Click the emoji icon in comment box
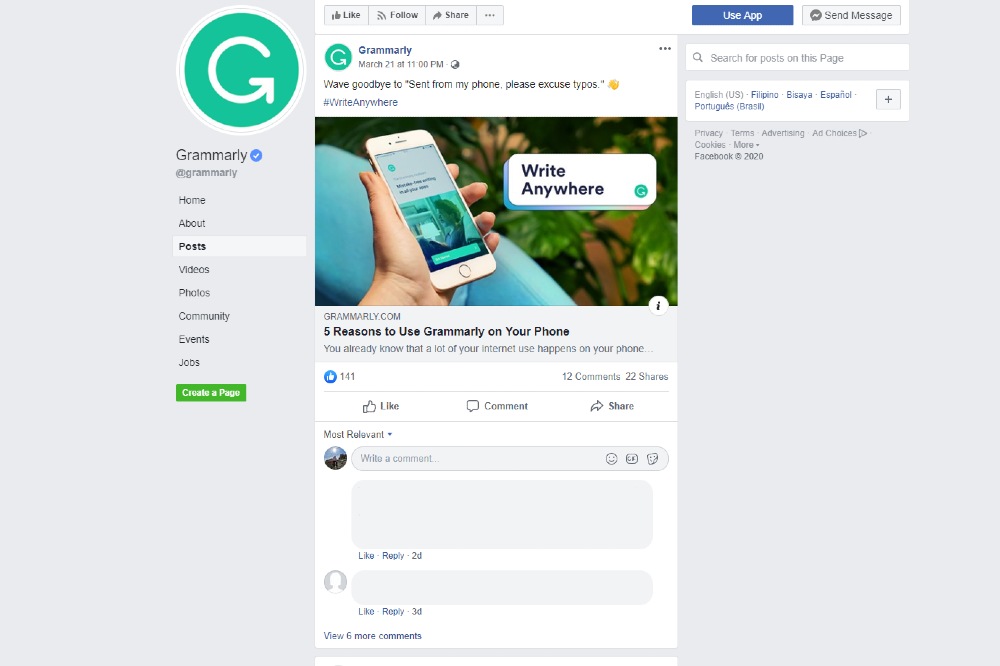 [611, 459]
